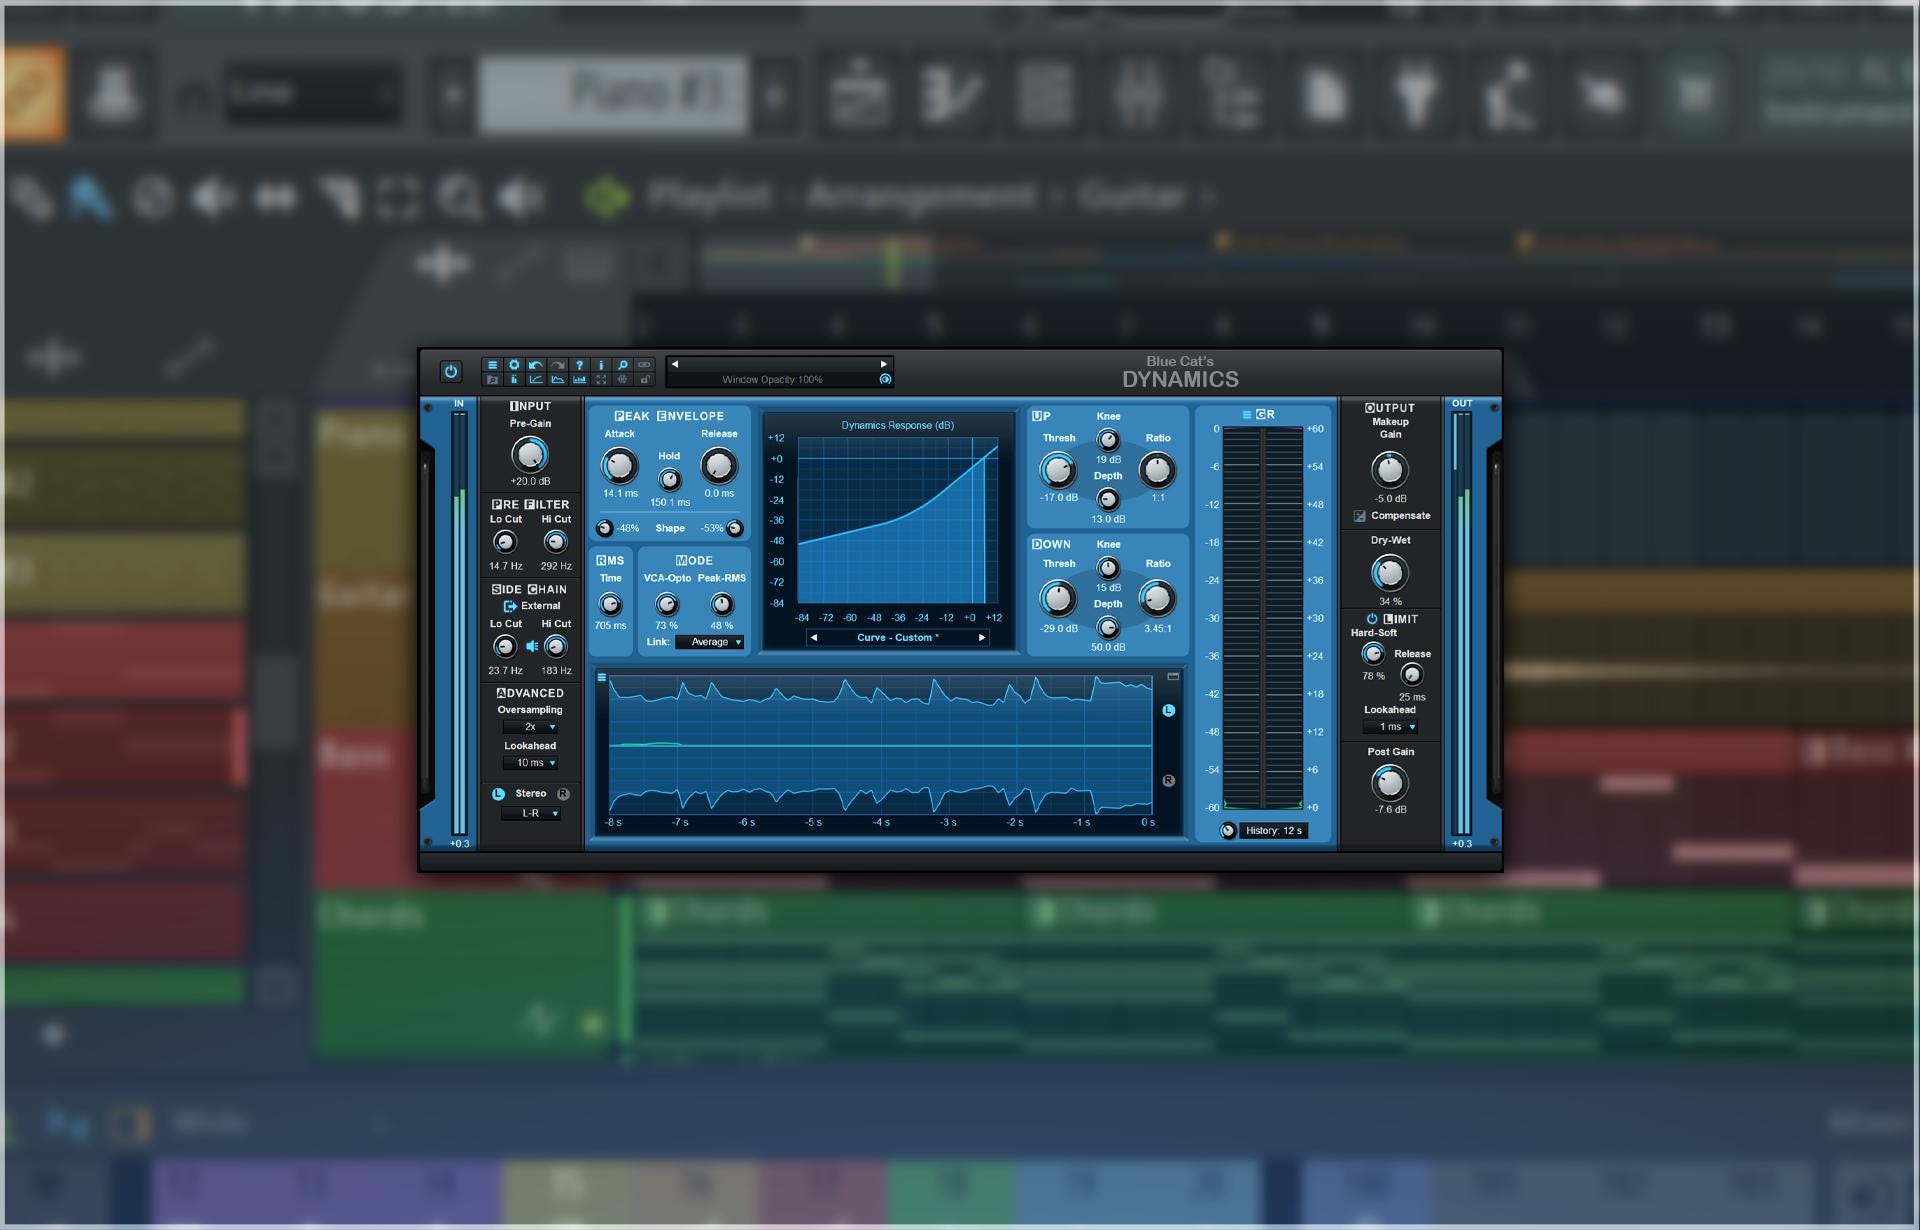Click the Dry-Wet knob
The height and width of the screenshot is (1230, 1920).
coord(1389,573)
